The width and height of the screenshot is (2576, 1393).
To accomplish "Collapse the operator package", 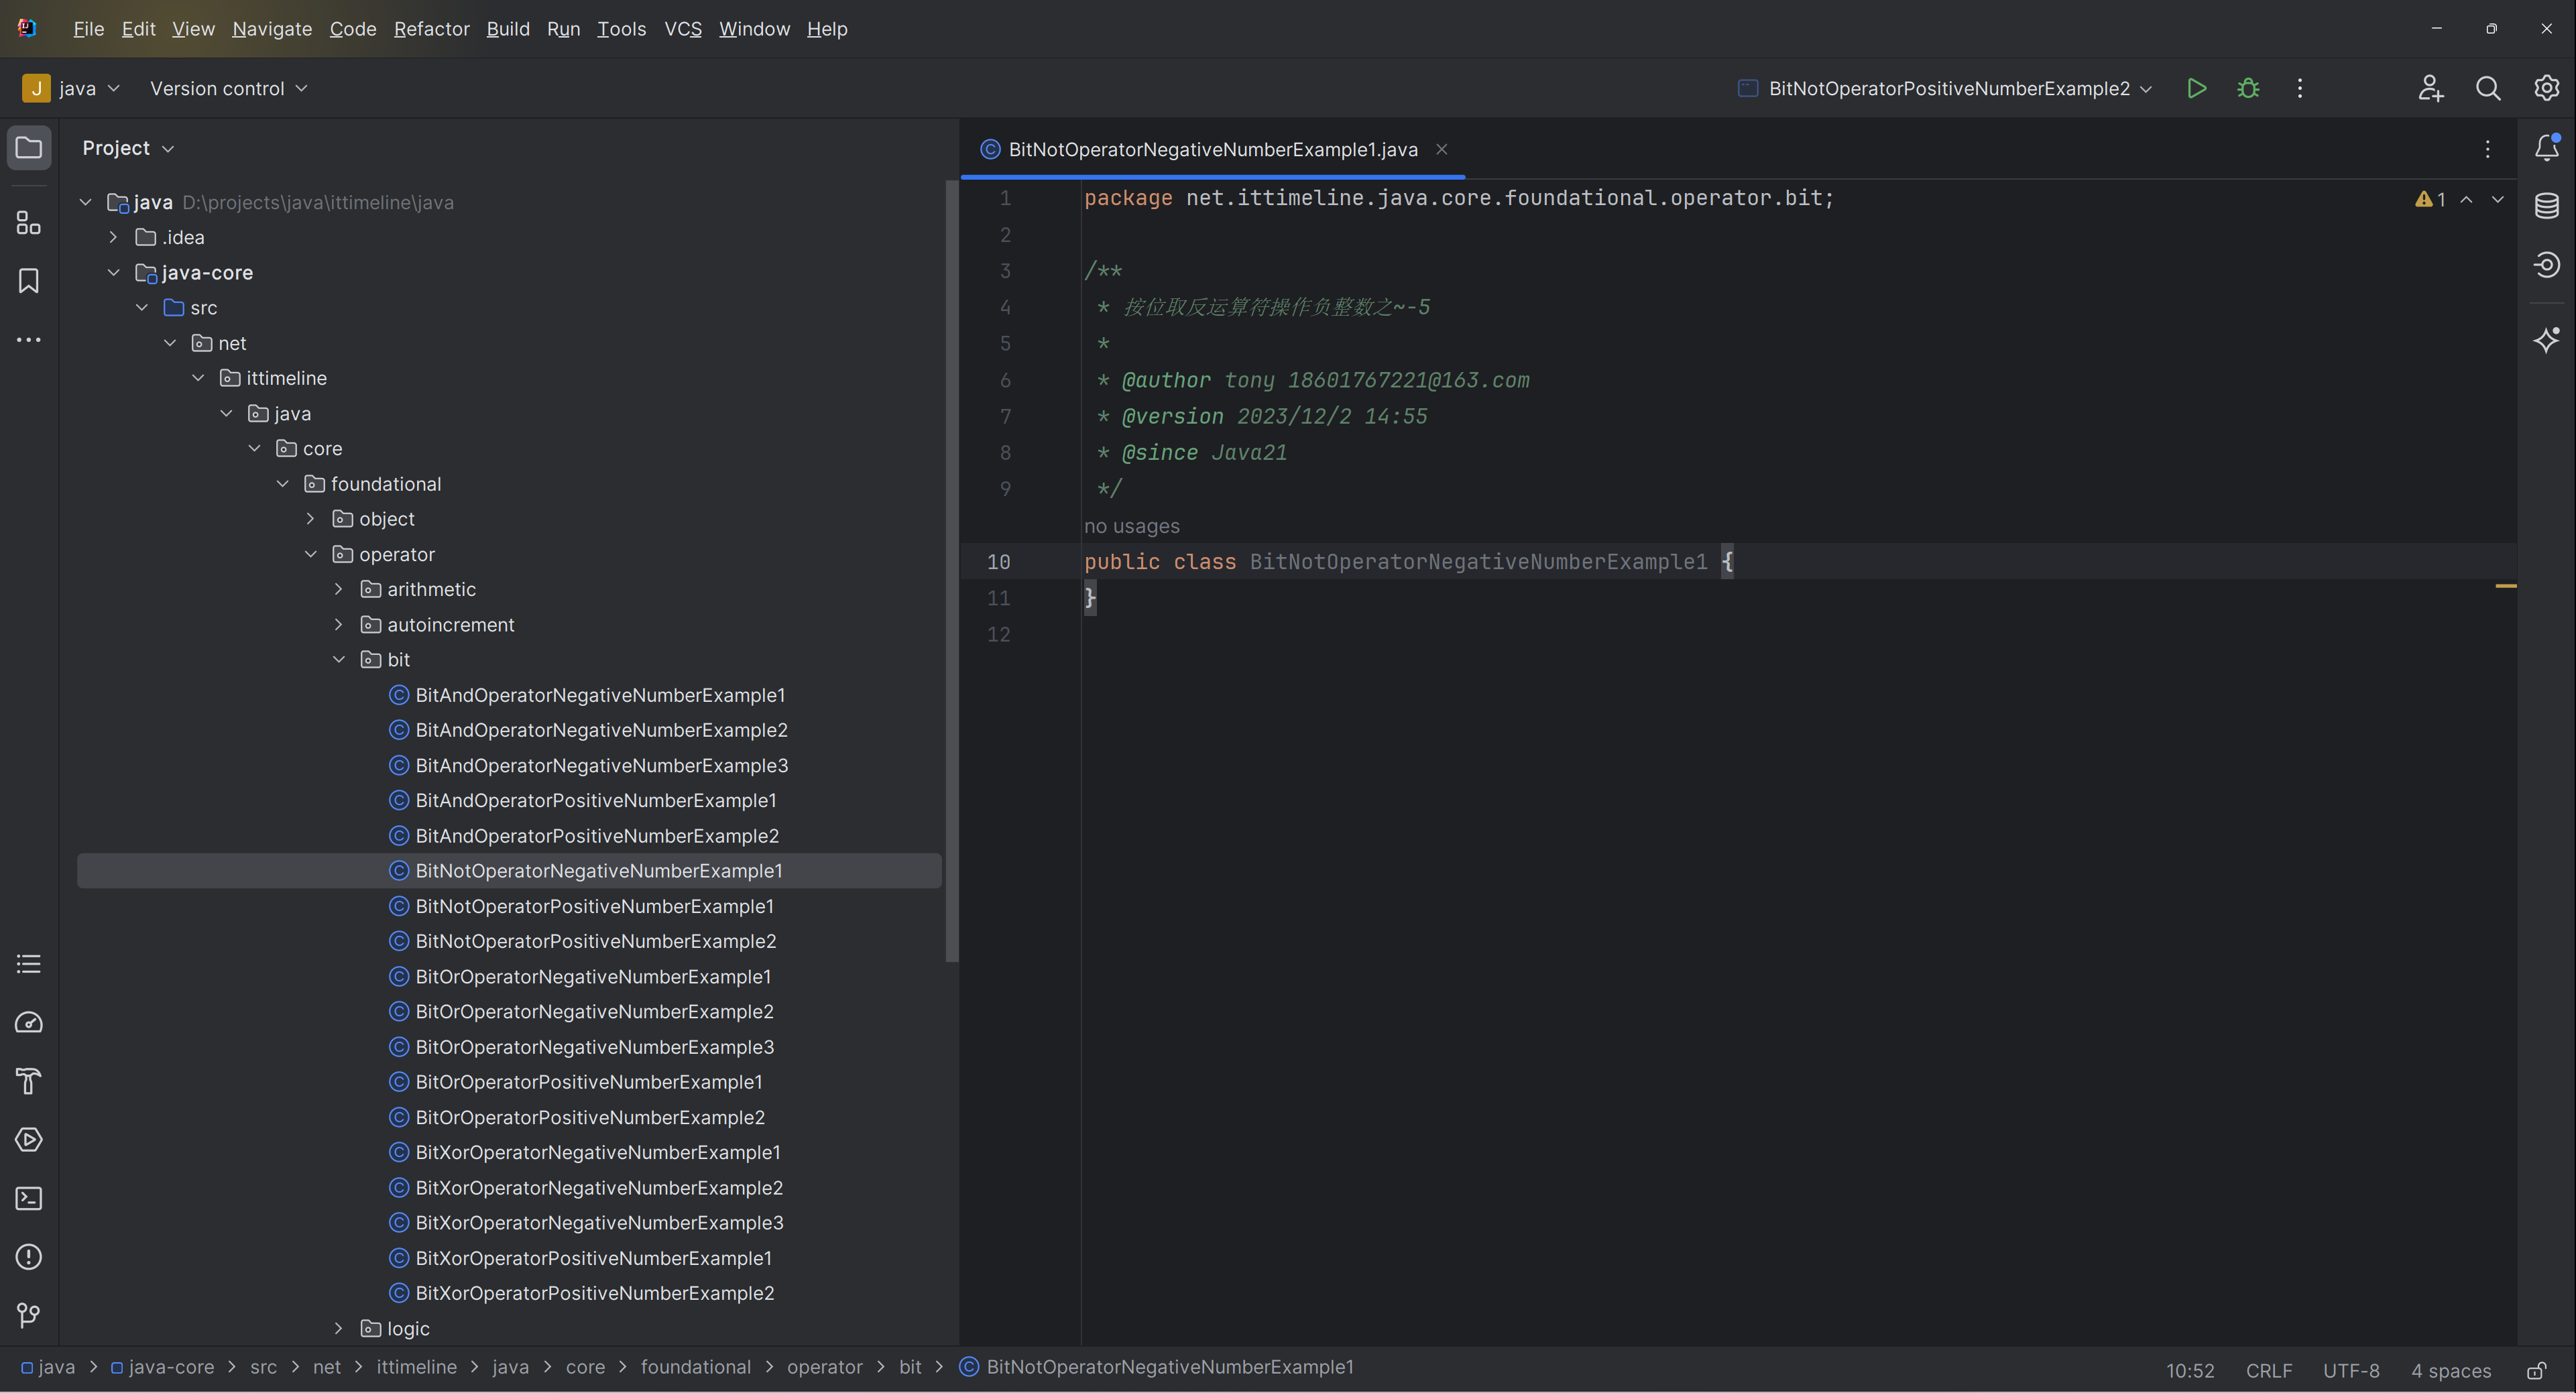I will [x=310, y=554].
